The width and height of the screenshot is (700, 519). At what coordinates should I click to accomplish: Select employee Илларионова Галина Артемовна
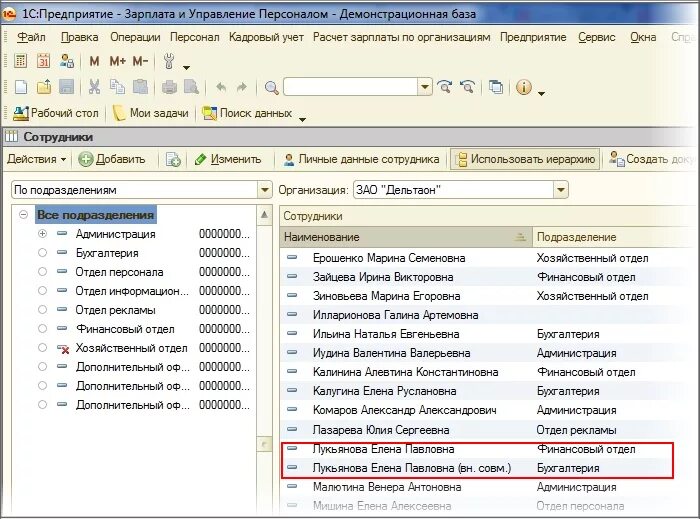click(x=396, y=315)
